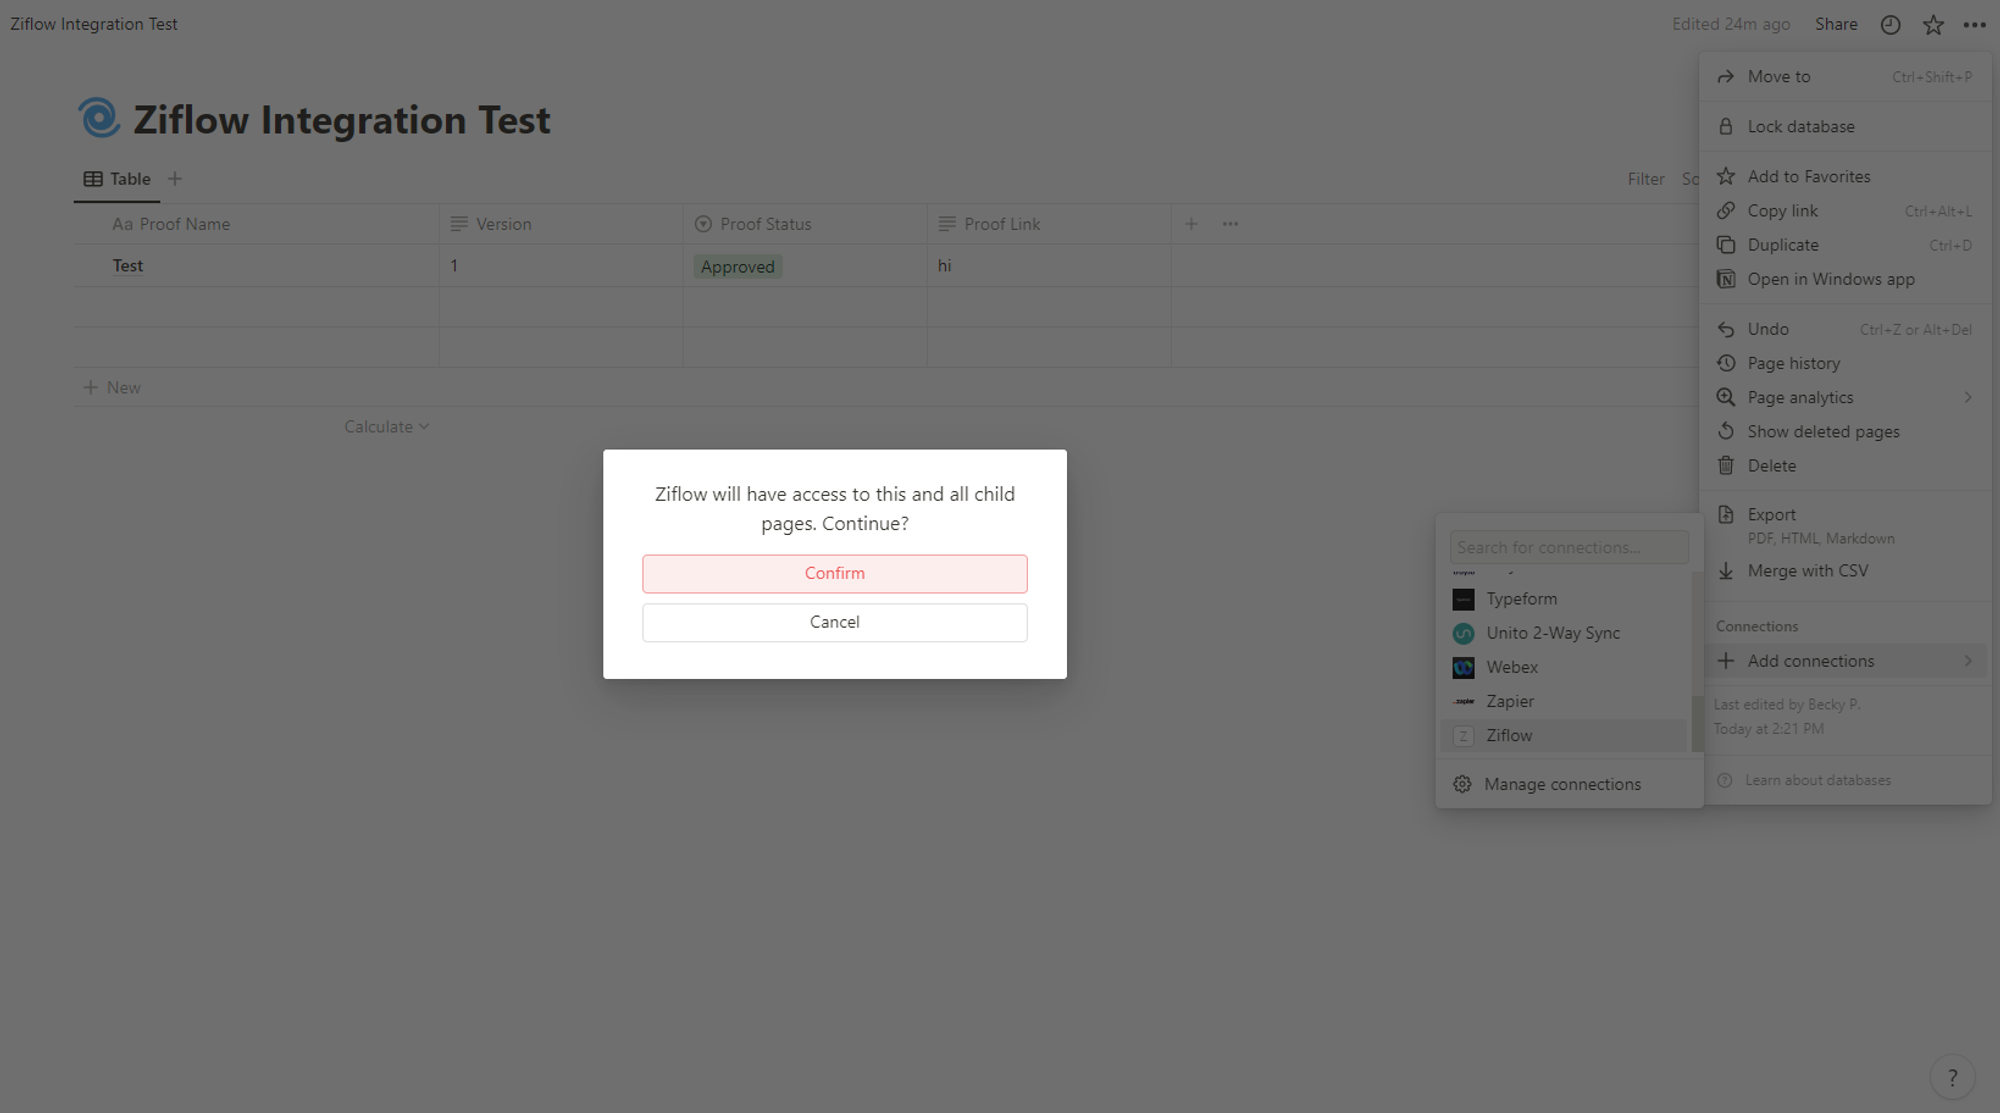Viewport: 2000px width, 1113px height.
Task: Click the Proof Link cell 'hi'
Action: tap(1049, 266)
